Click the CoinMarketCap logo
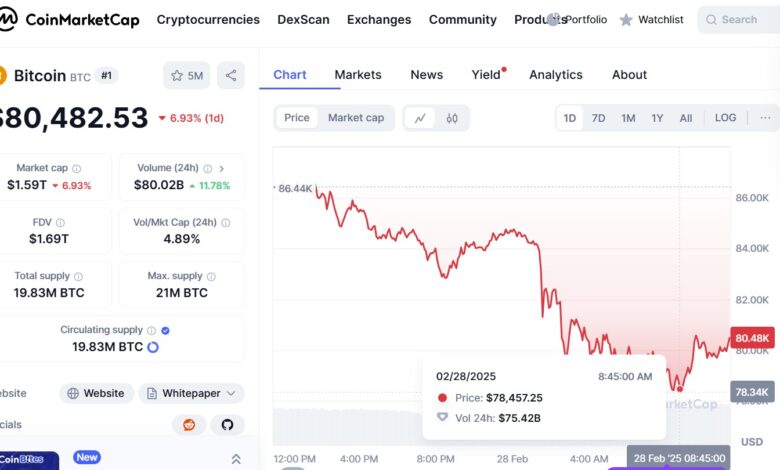The image size is (780, 470). point(70,19)
